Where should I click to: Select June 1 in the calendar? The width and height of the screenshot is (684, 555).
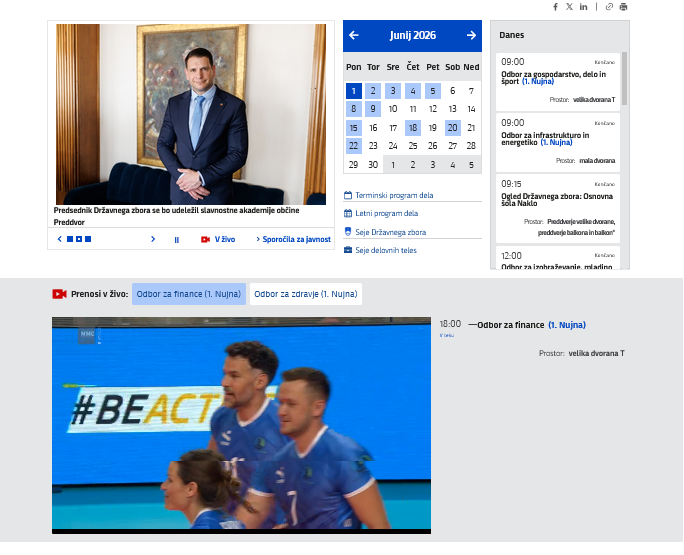pyautogui.click(x=354, y=91)
